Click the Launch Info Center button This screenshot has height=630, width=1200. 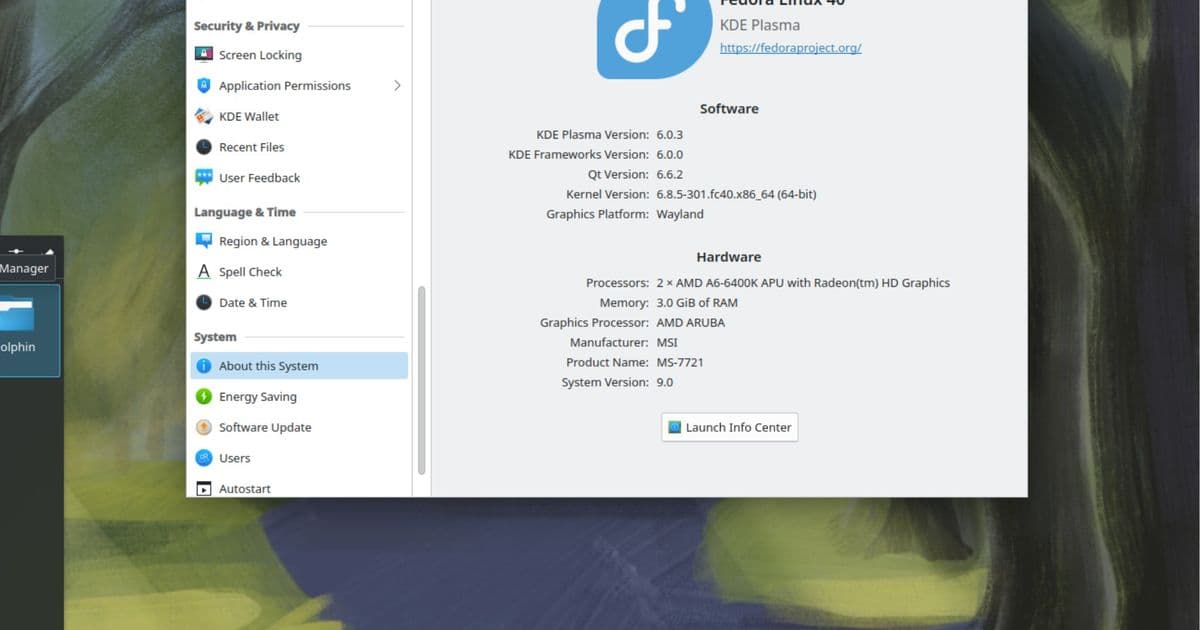click(x=730, y=427)
